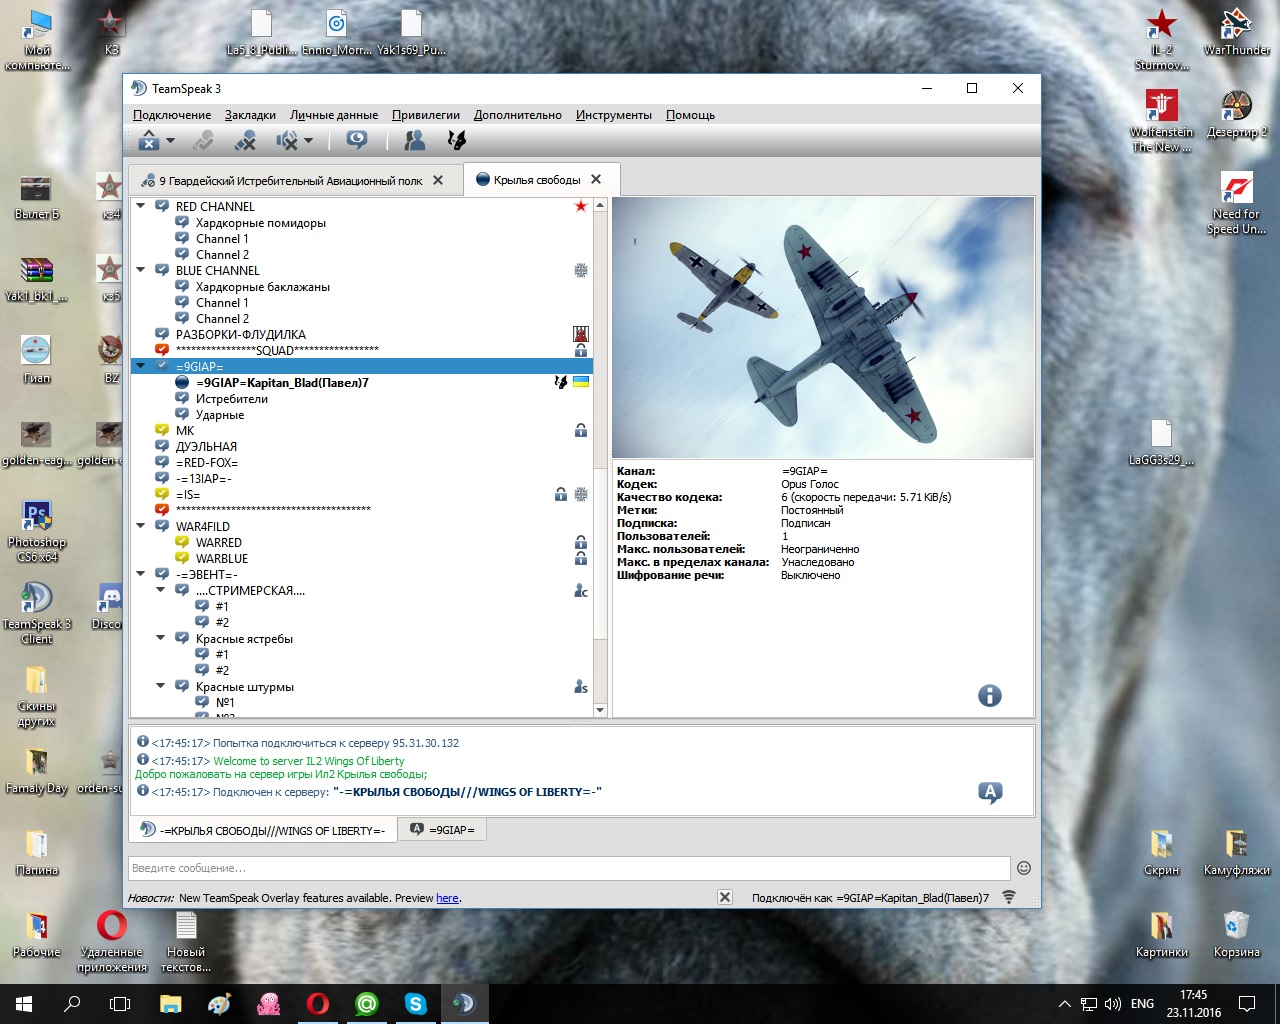1280x1024 pixels.
Task: Click the blue info icon in the channel panel
Action: pyautogui.click(x=989, y=696)
